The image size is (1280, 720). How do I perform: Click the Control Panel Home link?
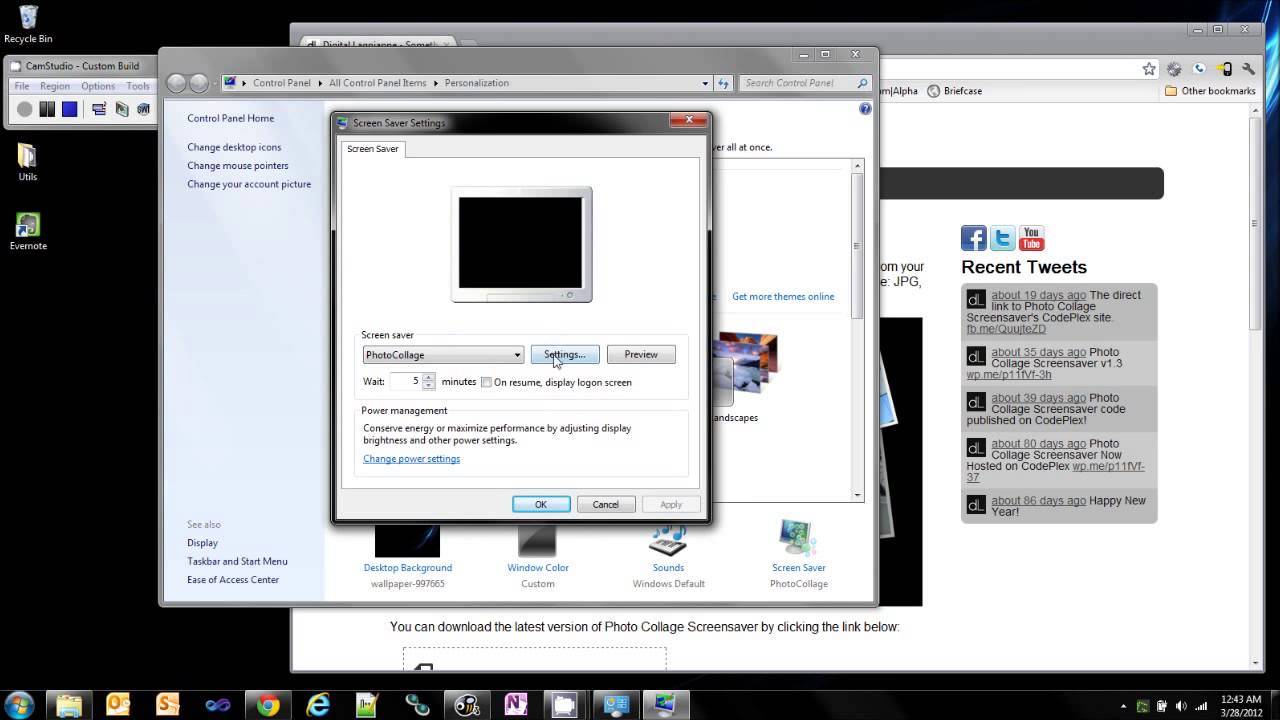pyautogui.click(x=230, y=118)
